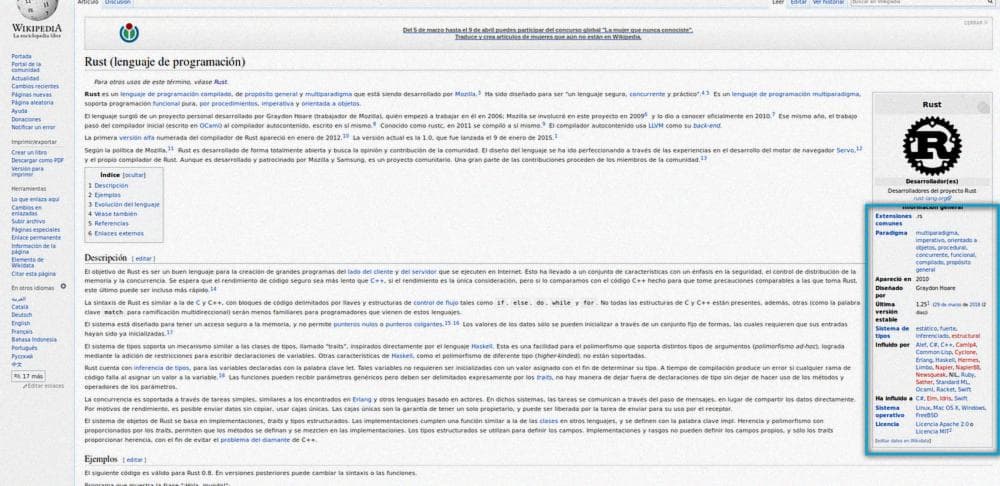Click Editar enlaces under languages
The height and width of the screenshot is (486, 1000).
pyautogui.click(x=43, y=386)
